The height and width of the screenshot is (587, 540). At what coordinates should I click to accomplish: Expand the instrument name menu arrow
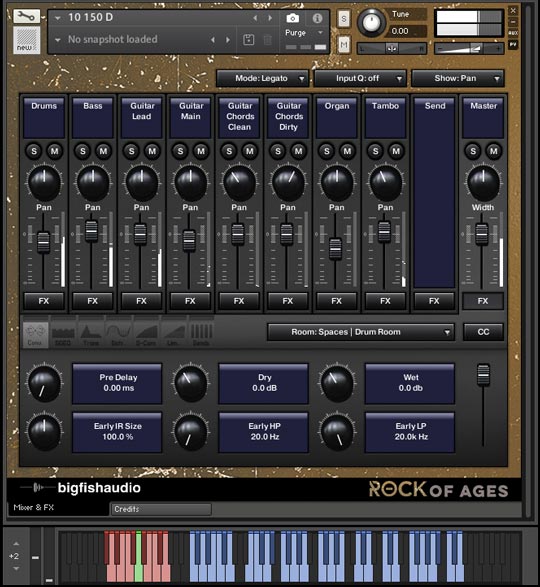(58, 18)
